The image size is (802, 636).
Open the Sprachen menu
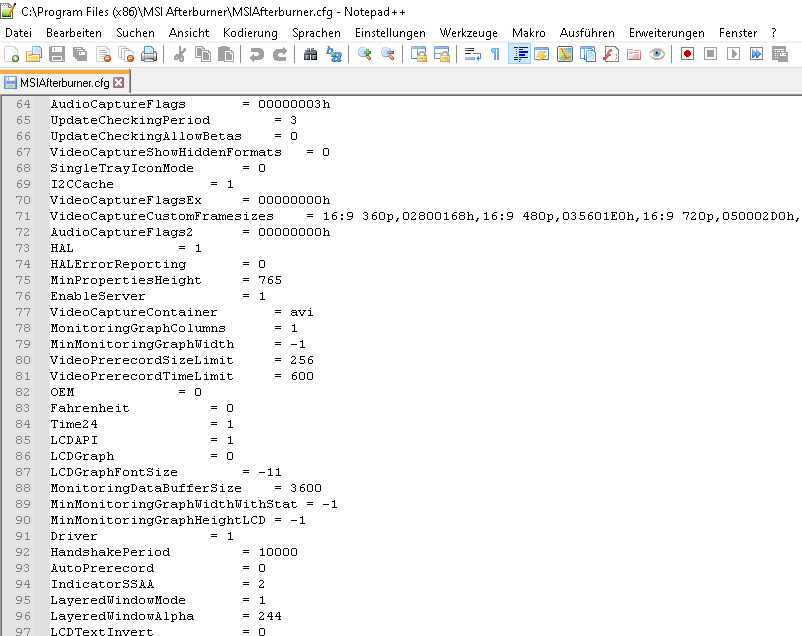pyautogui.click(x=316, y=33)
